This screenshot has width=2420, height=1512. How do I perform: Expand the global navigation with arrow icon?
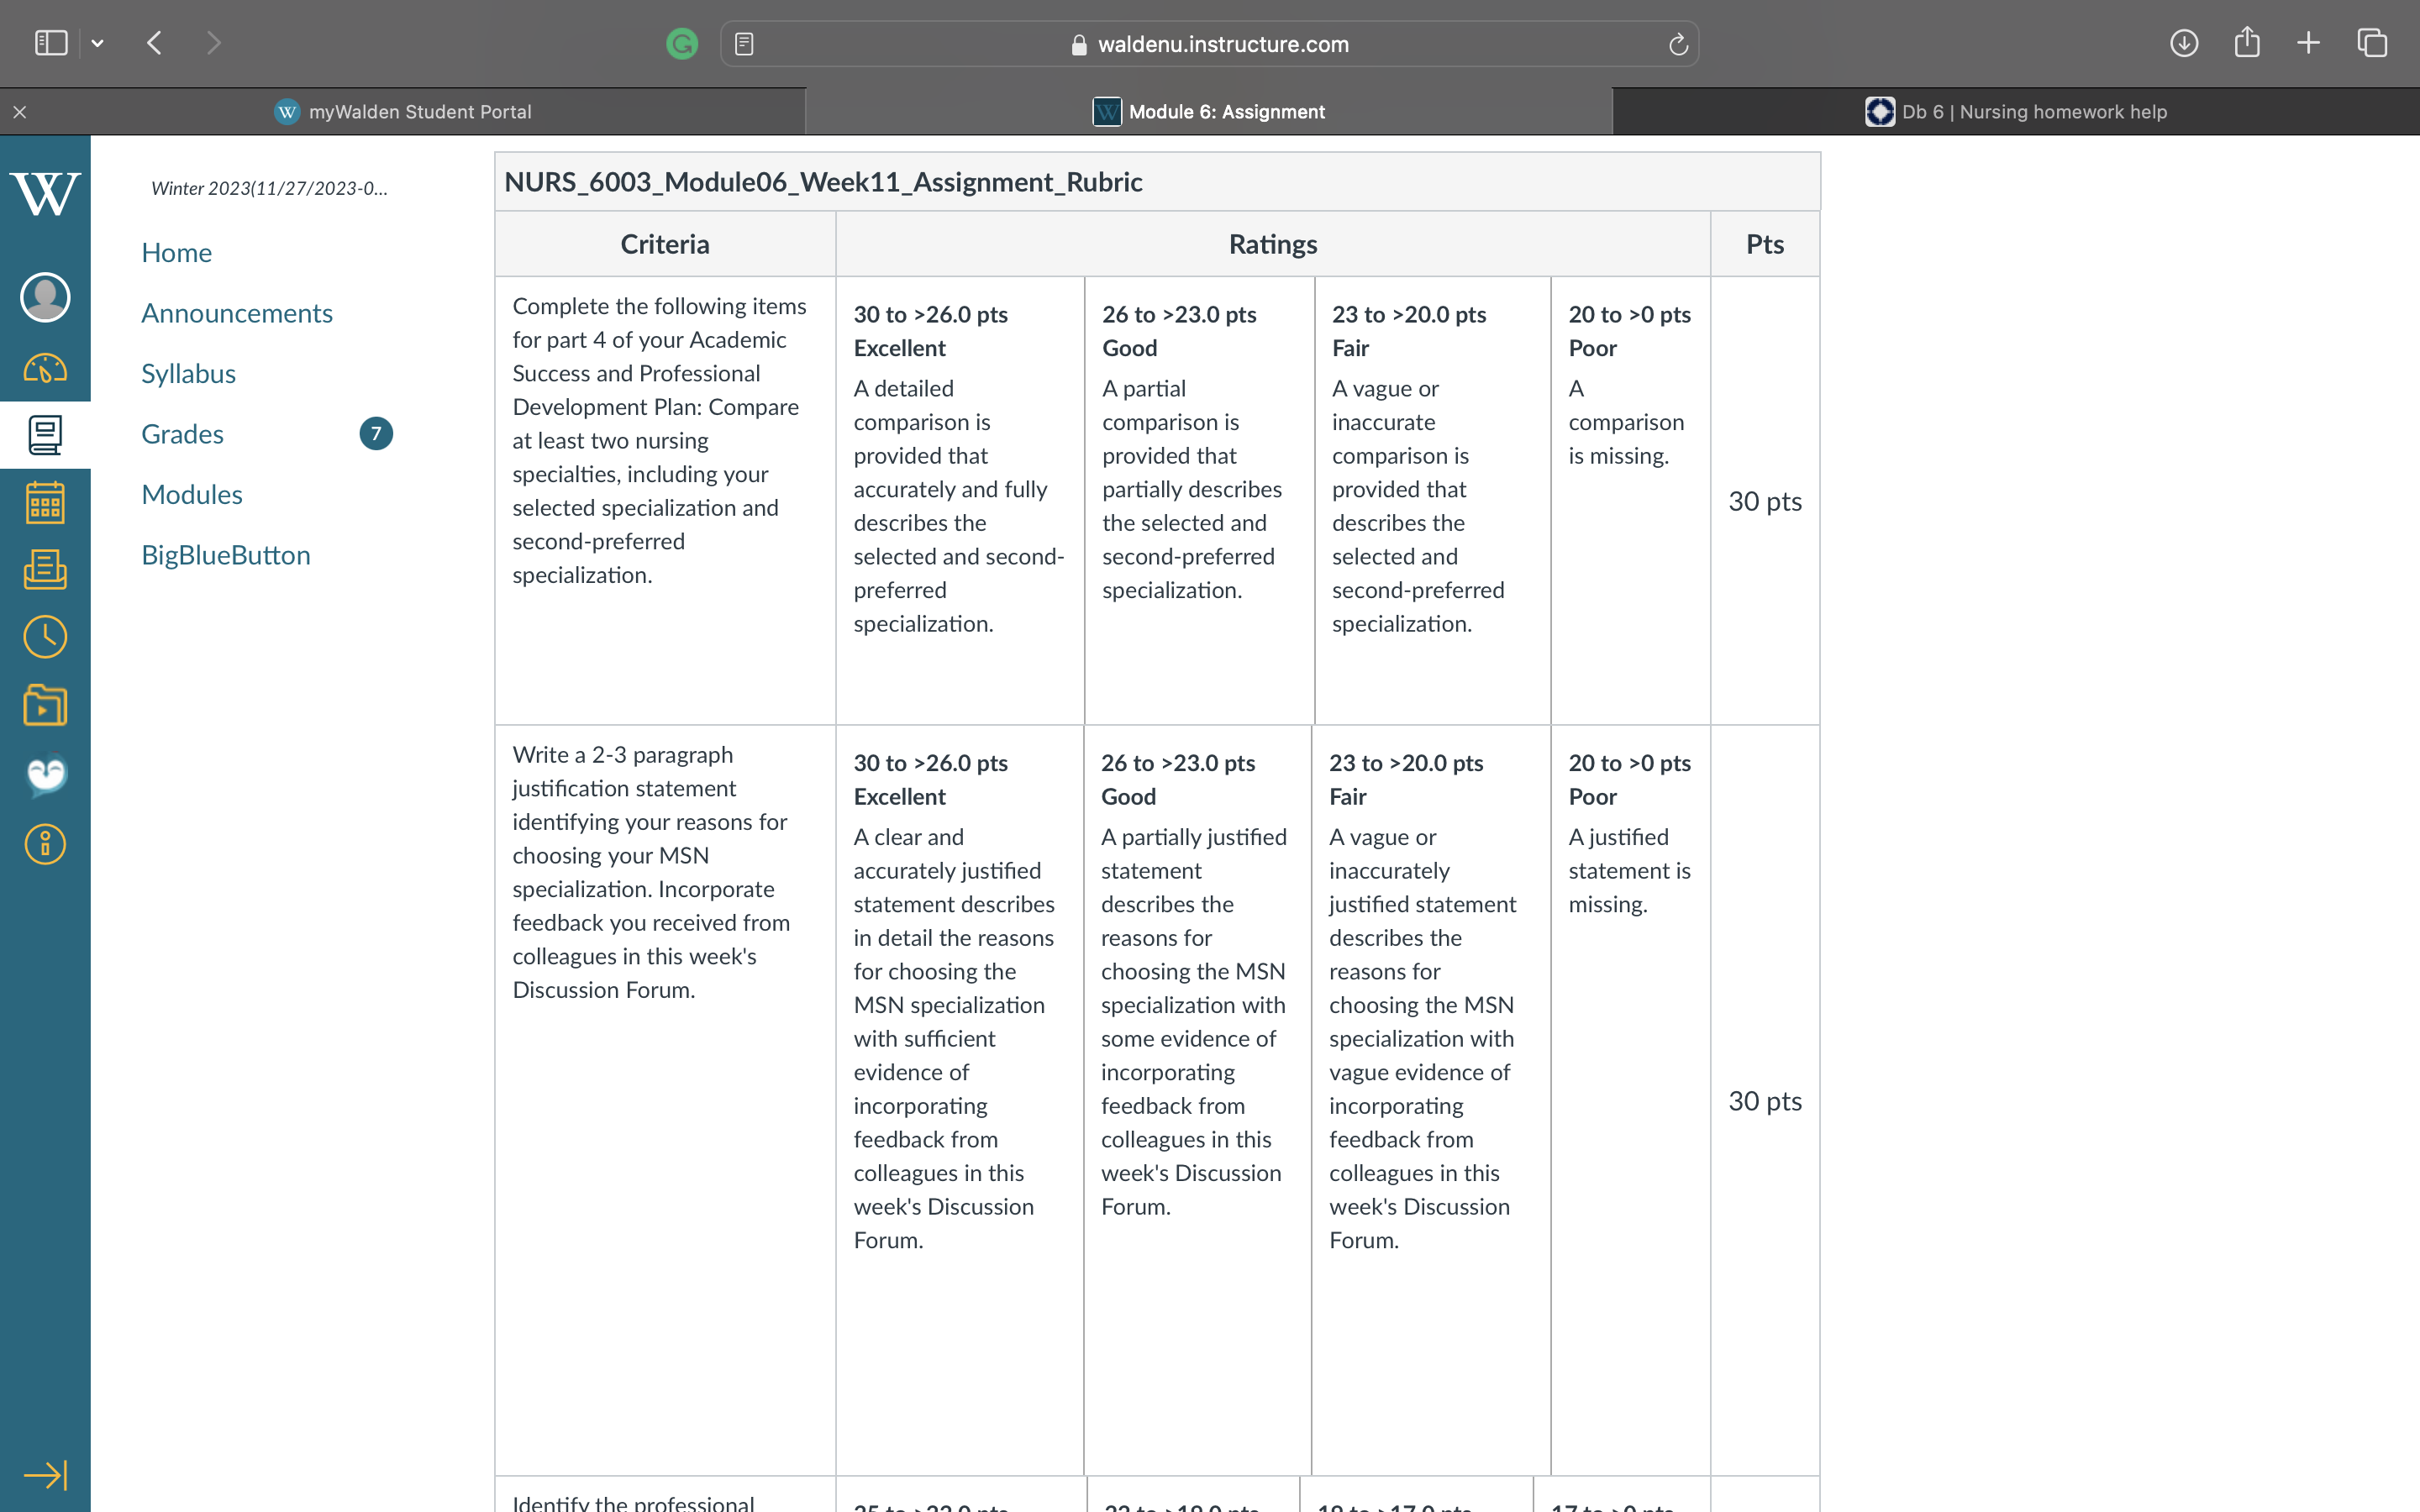click(45, 1475)
